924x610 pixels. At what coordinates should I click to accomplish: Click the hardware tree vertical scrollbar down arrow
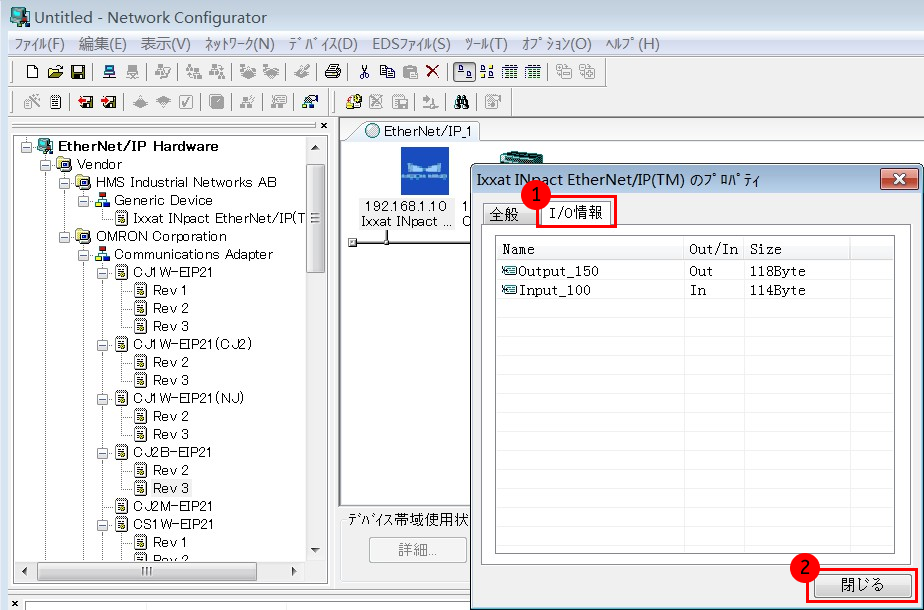coord(316,549)
